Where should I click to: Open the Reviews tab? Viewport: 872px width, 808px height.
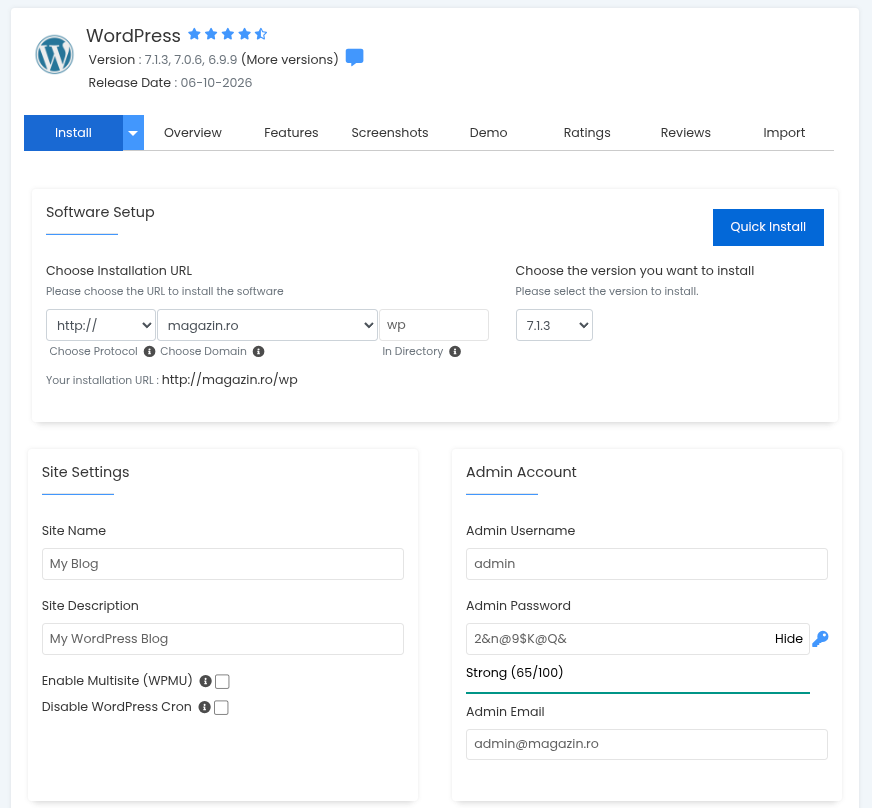[x=686, y=133]
